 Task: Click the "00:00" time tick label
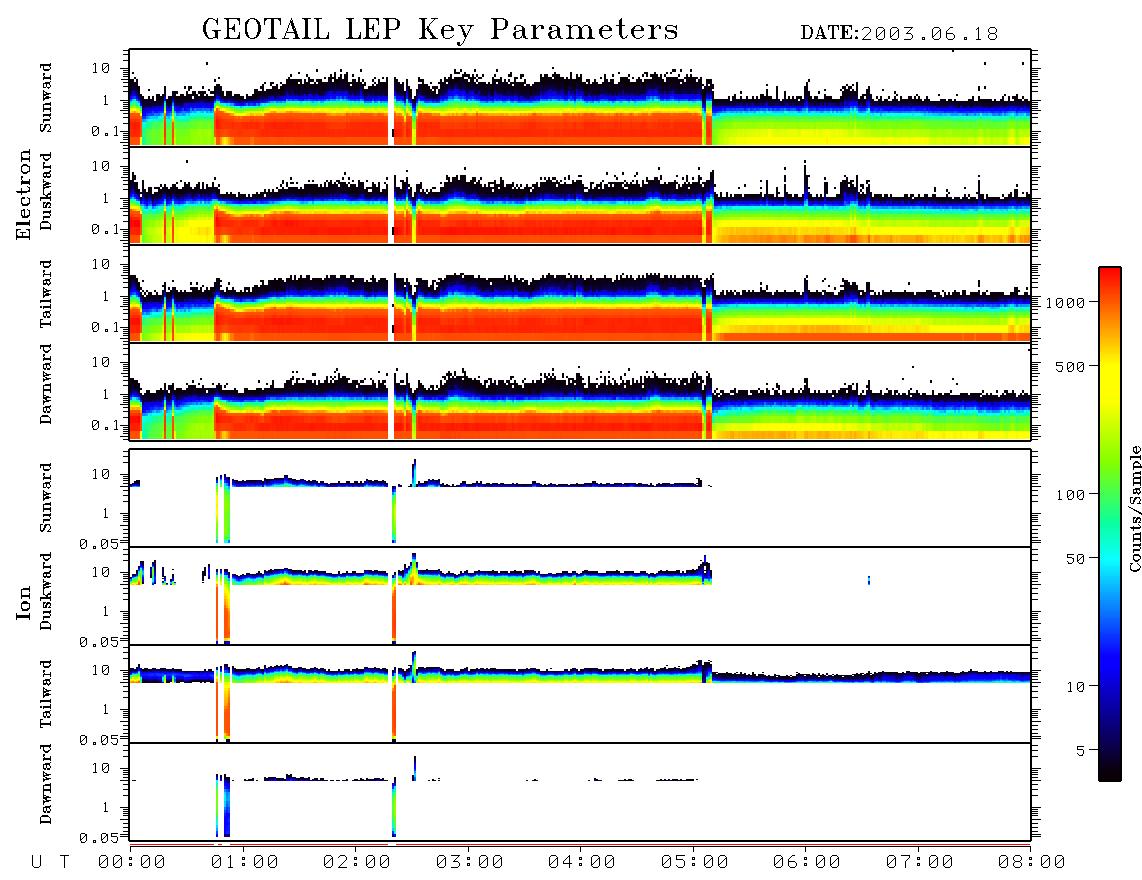click(132, 863)
